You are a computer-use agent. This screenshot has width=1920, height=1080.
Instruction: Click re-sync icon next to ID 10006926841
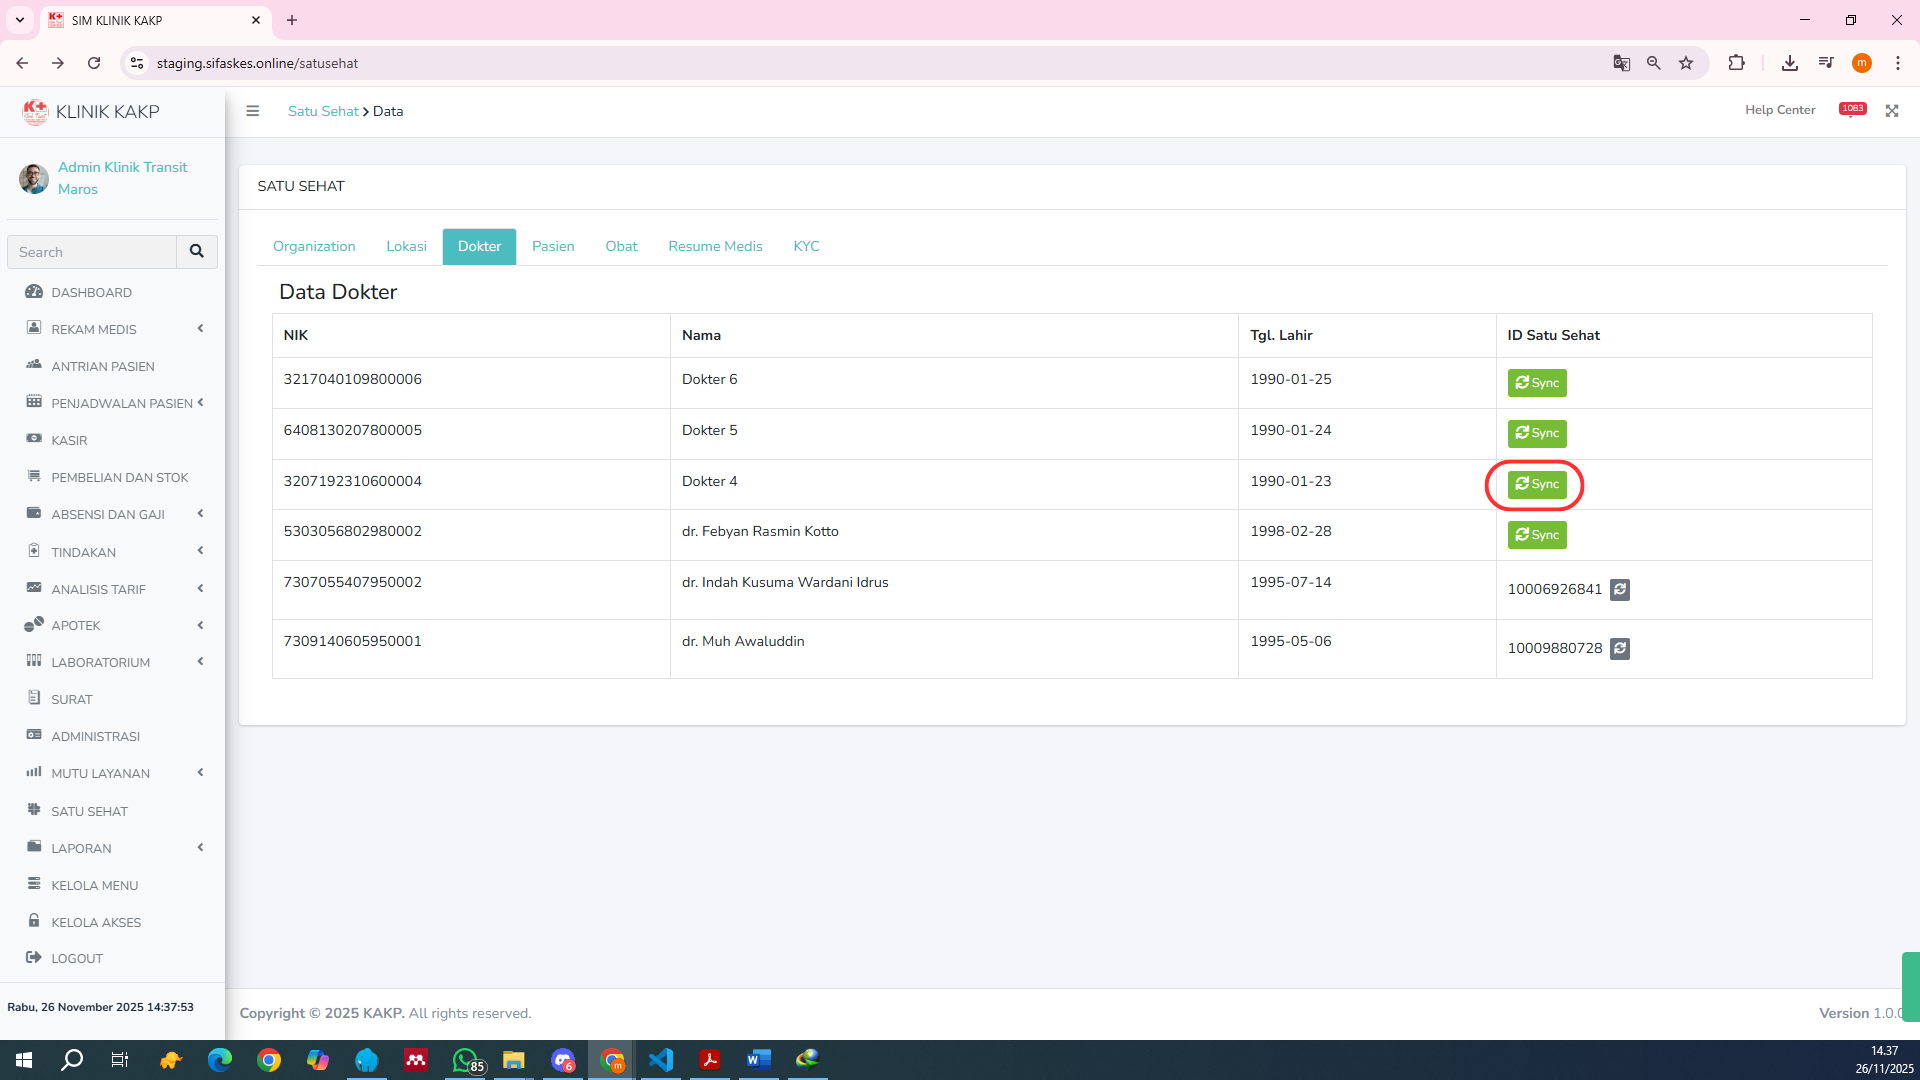[1620, 590]
